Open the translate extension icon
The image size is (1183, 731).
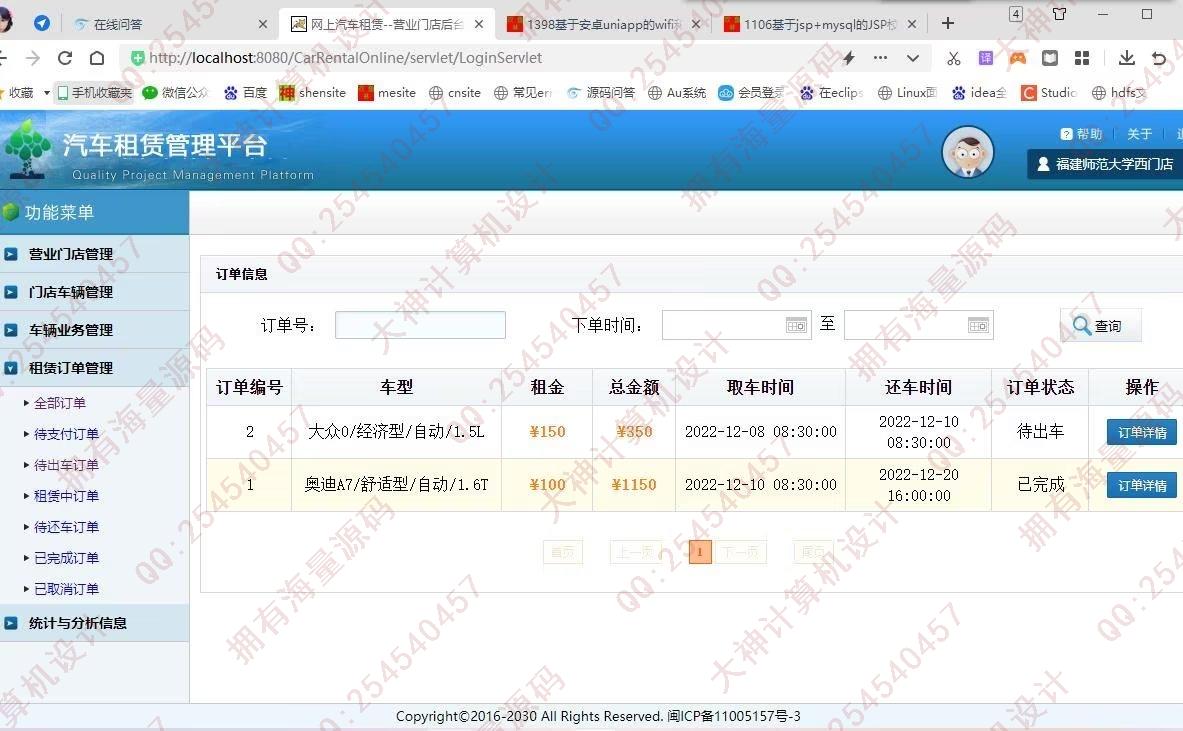(x=985, y=58)
